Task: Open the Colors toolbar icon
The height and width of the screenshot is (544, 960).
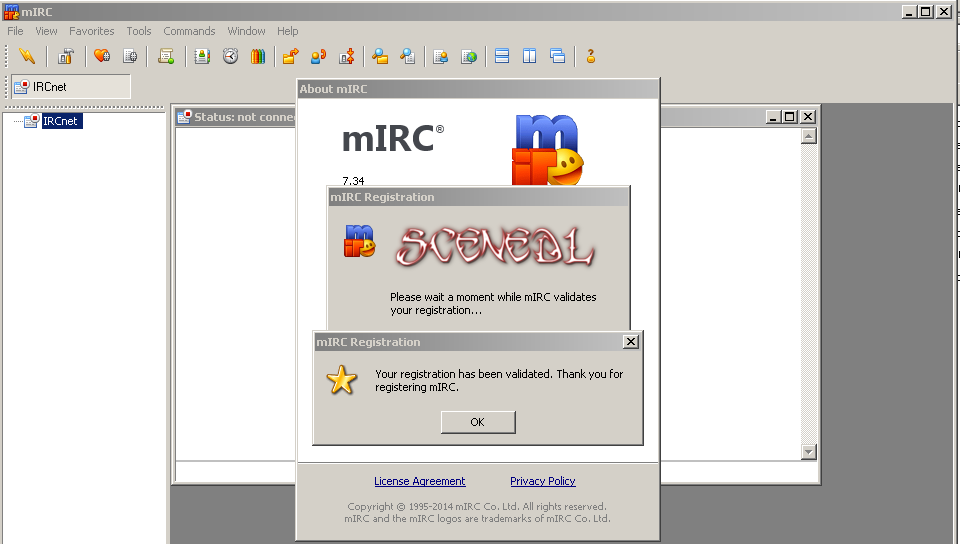Action: click(258, 56)
